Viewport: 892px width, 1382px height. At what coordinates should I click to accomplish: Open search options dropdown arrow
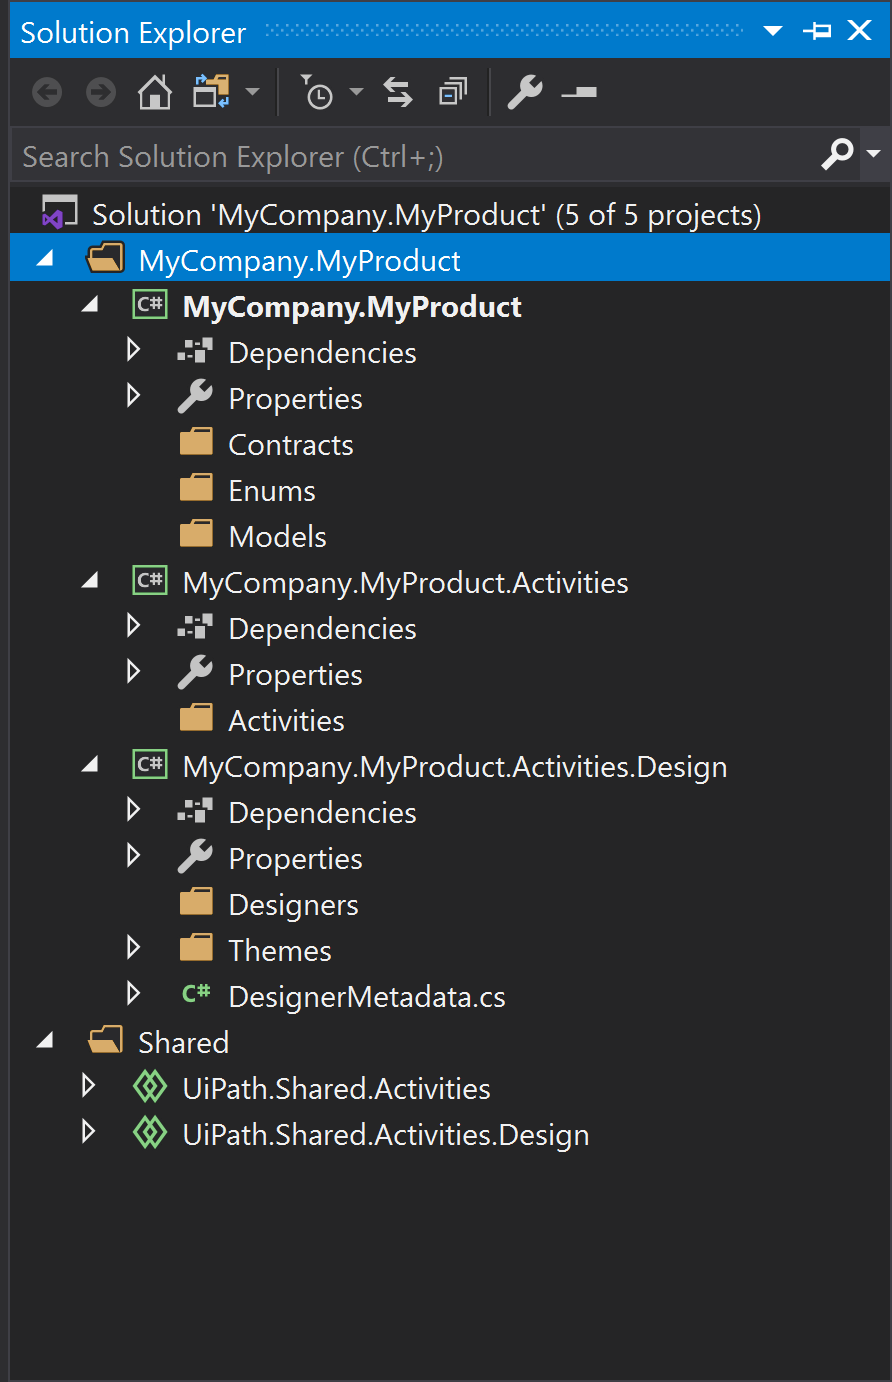873,154
